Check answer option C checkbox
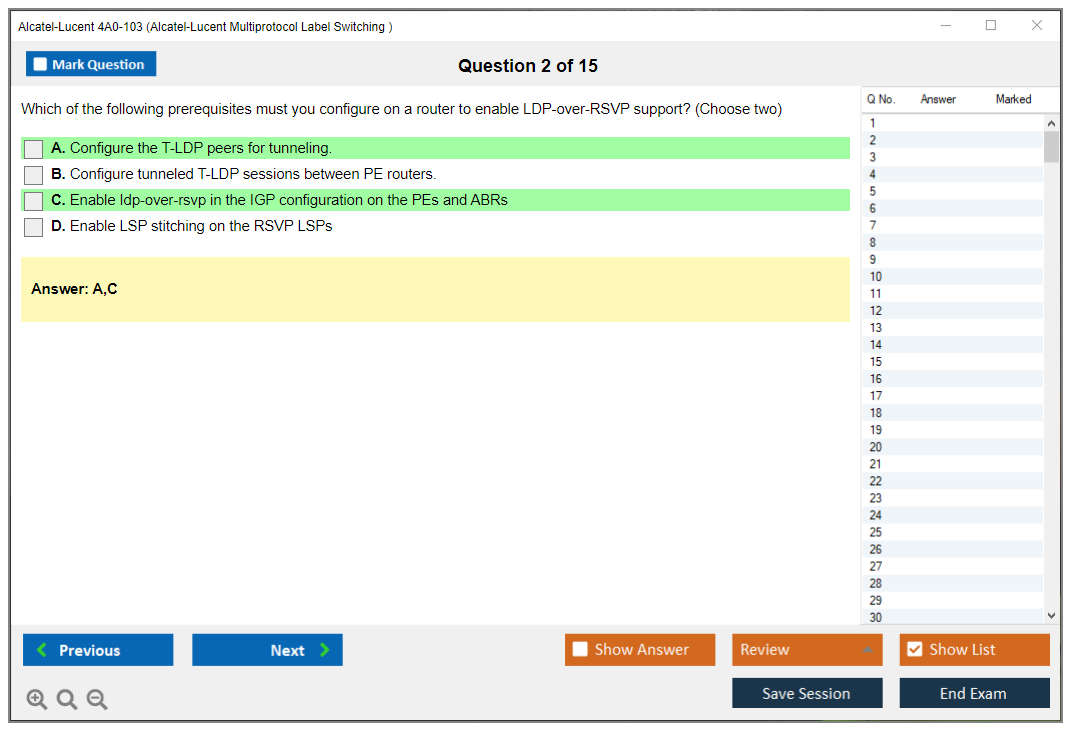This screenshot has height=735, width=1075. pos(34,201)
